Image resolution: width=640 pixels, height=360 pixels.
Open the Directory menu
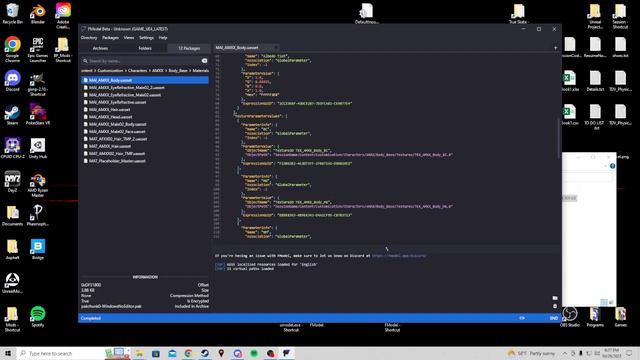pyautogui.click(x=89, y=38)
